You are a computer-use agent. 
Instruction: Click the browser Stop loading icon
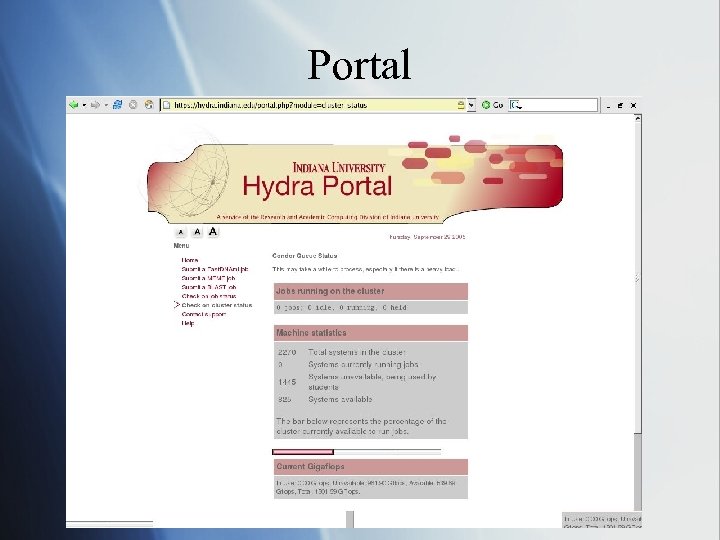133,105
